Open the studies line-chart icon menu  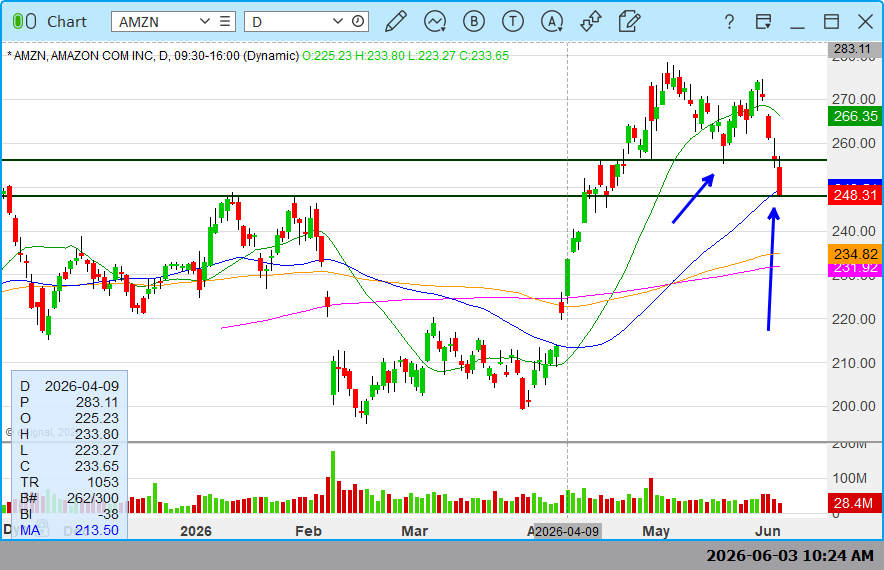pyautogui.click(x=435, y=21)
